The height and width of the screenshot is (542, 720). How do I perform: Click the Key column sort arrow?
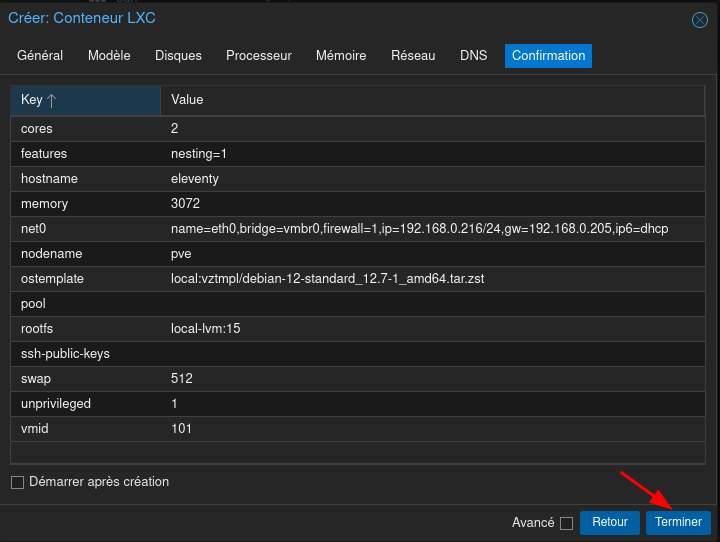tap(52, 100)
